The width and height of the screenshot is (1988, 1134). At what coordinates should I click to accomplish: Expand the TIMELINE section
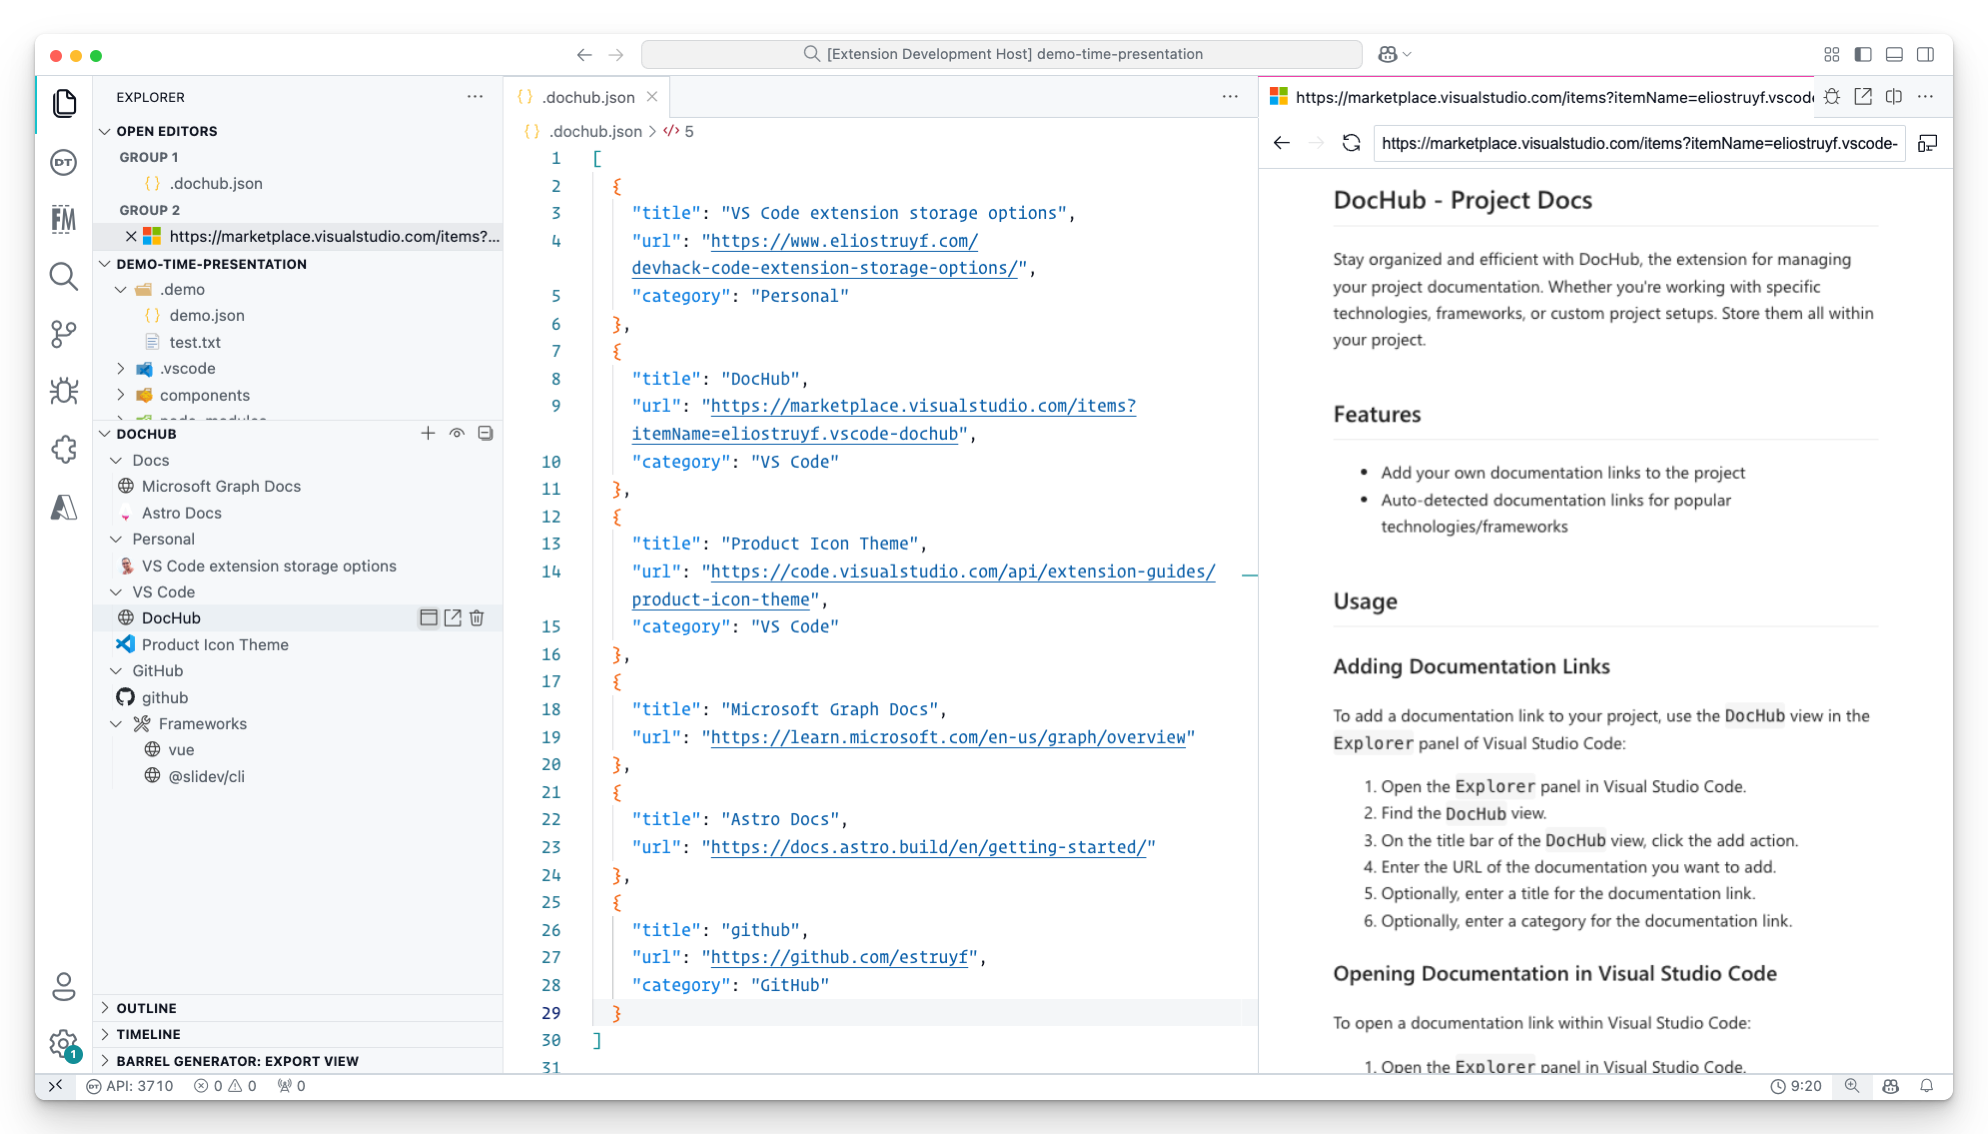[148, 1034]
